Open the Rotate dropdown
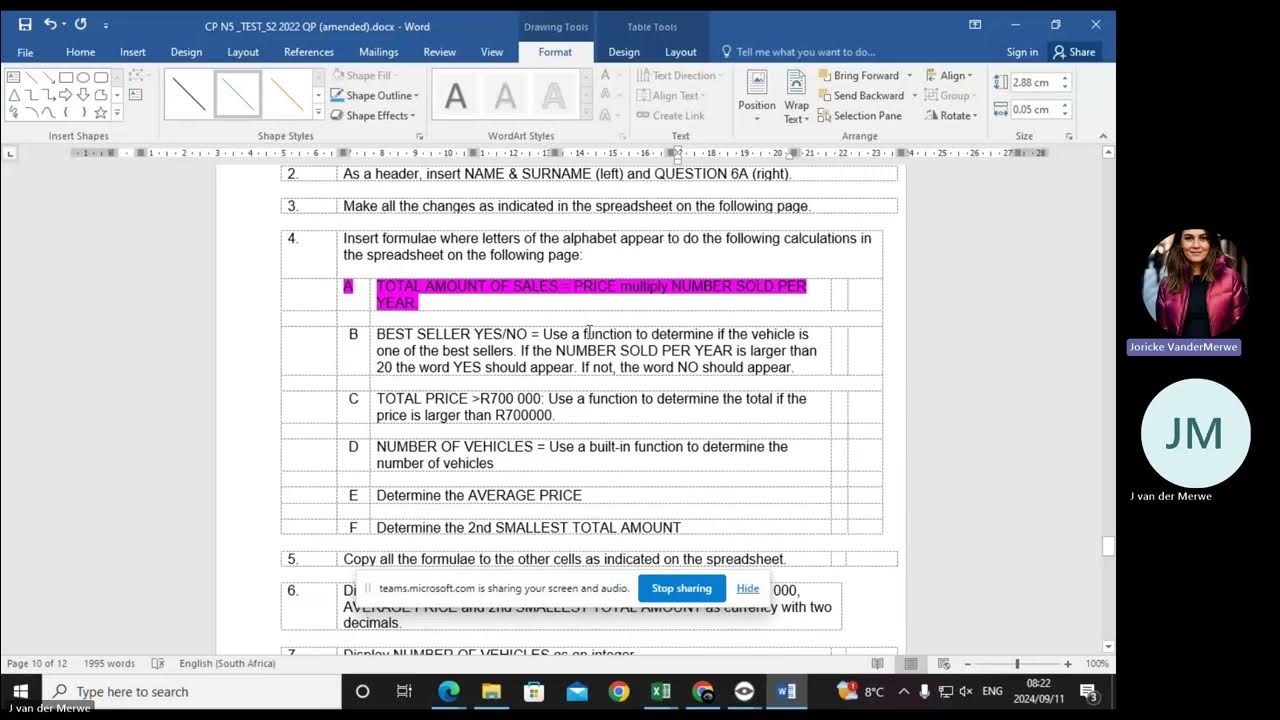Screen dimensions: 1280x720 pyautogui.click(x=949, y=115)
